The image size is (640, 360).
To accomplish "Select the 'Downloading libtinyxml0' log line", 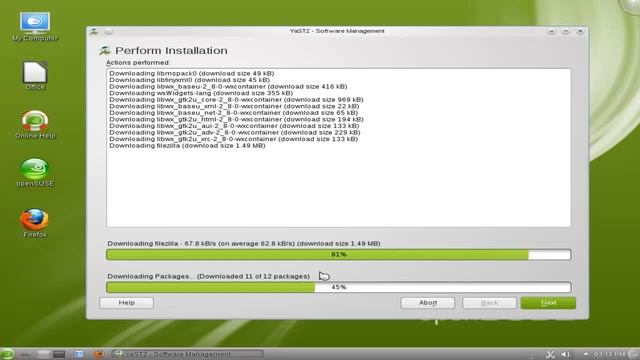I will pos(189,80).
